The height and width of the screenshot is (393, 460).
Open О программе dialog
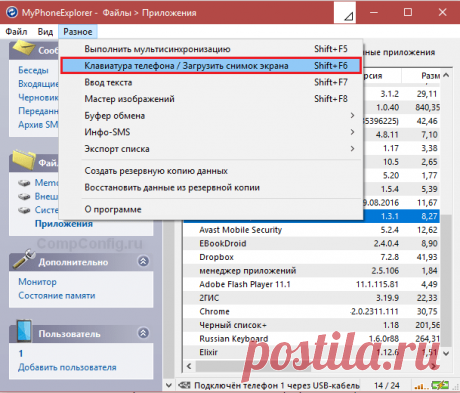pos(211,209)
